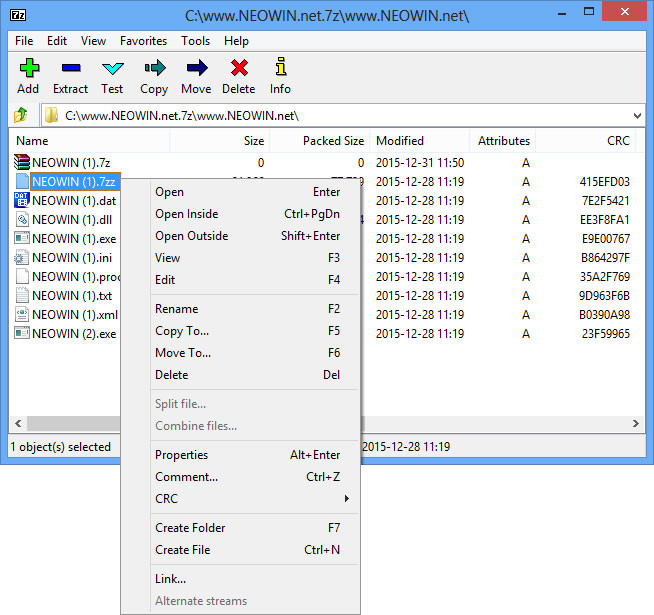Sort by CRC column header
The width and height of the screenshot is (654, 615).
coord(586,141)
